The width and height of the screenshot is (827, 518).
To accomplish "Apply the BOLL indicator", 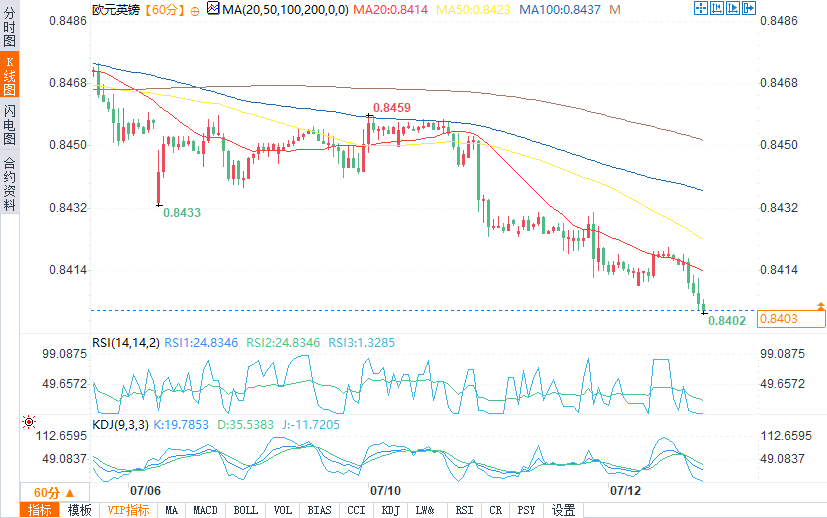I will coord(246,511).
